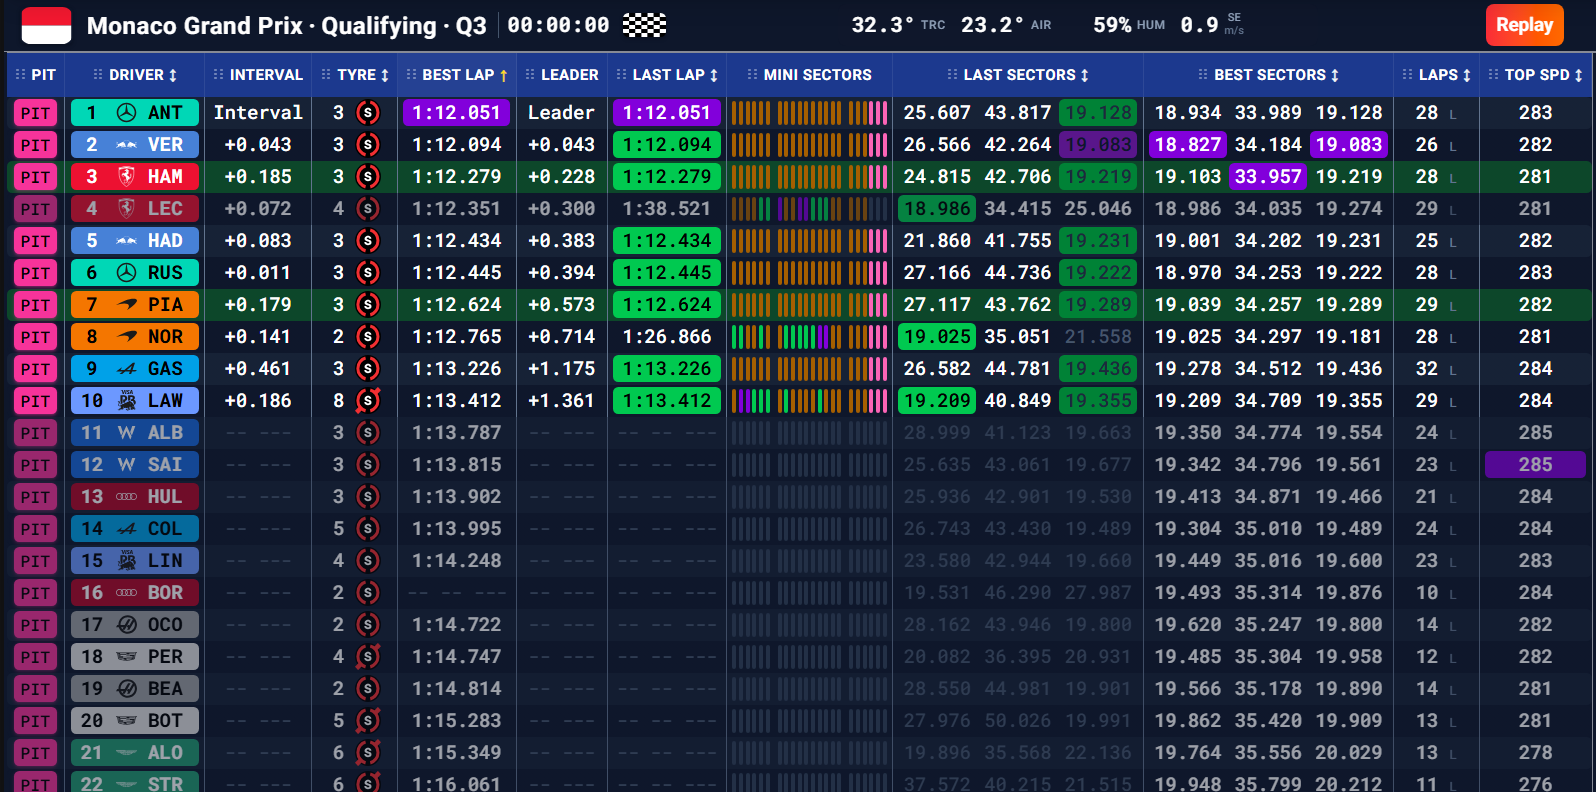Click the Haas logo beside OCO
Image resolution: width=1596 pixels, height=792 pixels.
tap(127, 625)
